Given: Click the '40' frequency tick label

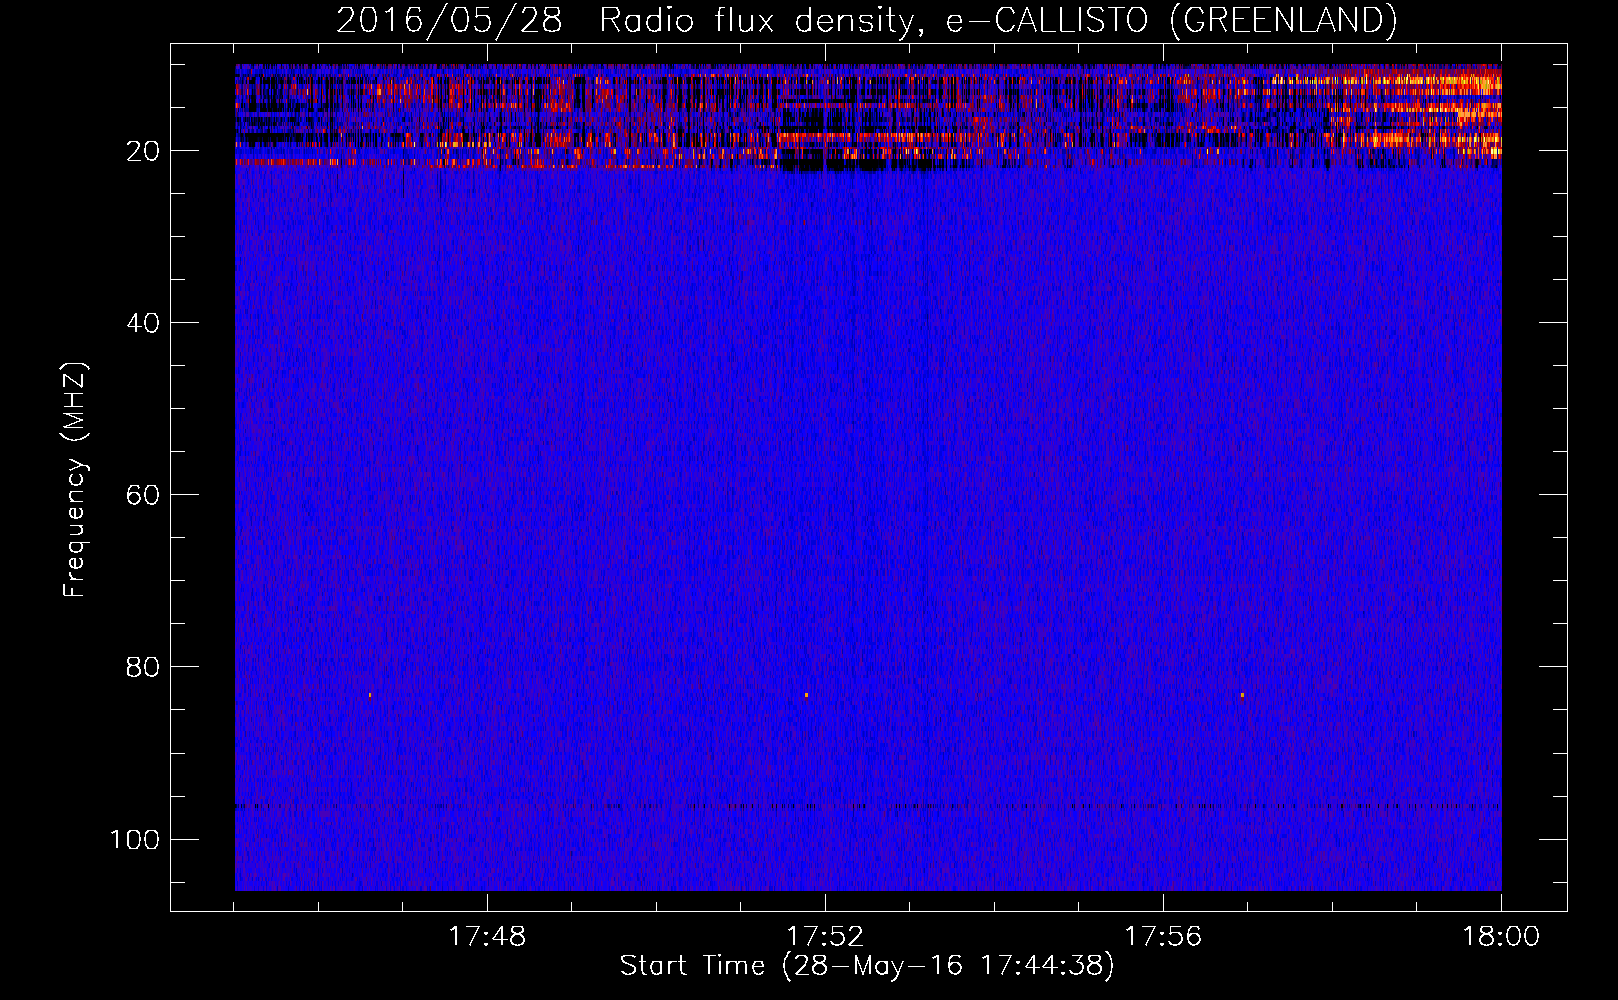Looking at the screenshot, I should pos(143,323).
